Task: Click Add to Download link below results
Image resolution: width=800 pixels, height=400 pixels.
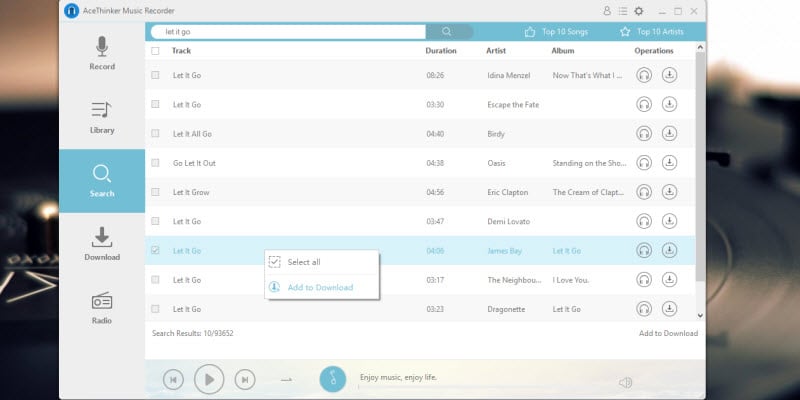Action: tap(668, 333)
